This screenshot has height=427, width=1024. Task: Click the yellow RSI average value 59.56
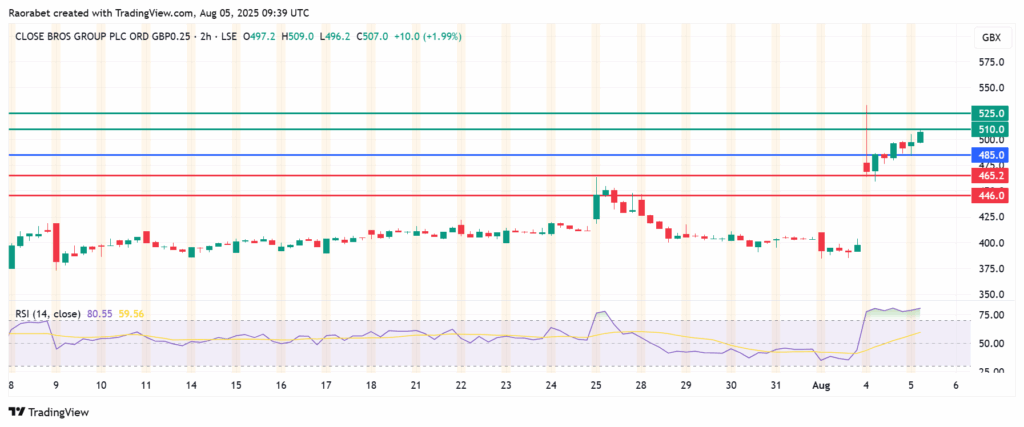pos(132,313)
